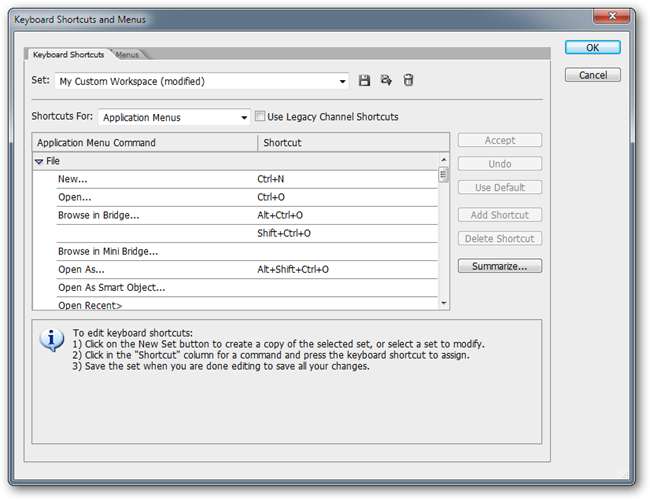This screenshot has height=500, width=650.
Task: Enable Use Legacy Channel Shortcuts checkbox
Action: (261, 117)
